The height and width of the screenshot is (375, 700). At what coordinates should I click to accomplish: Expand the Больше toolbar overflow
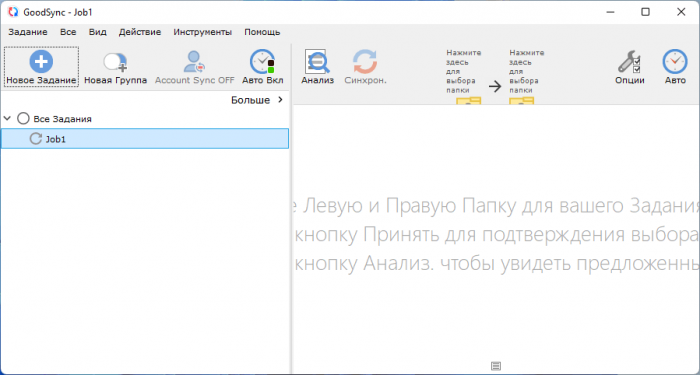(x=257, y=100)
